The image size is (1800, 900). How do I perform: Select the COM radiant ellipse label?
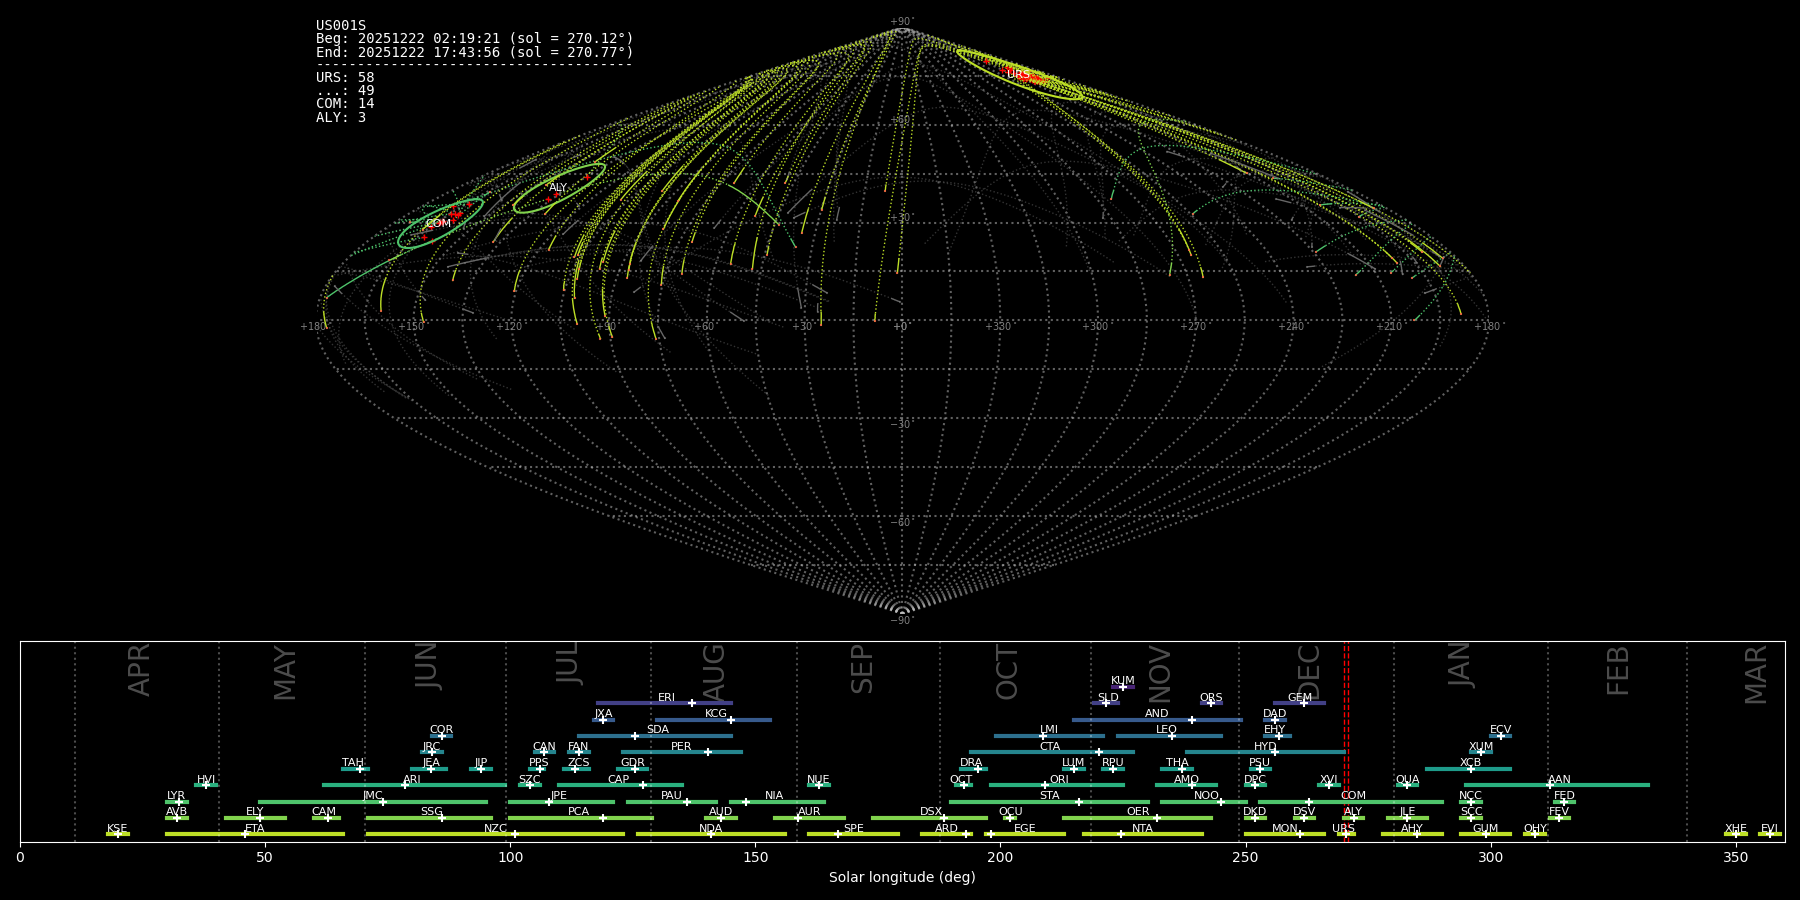click(x=438, y=224)
